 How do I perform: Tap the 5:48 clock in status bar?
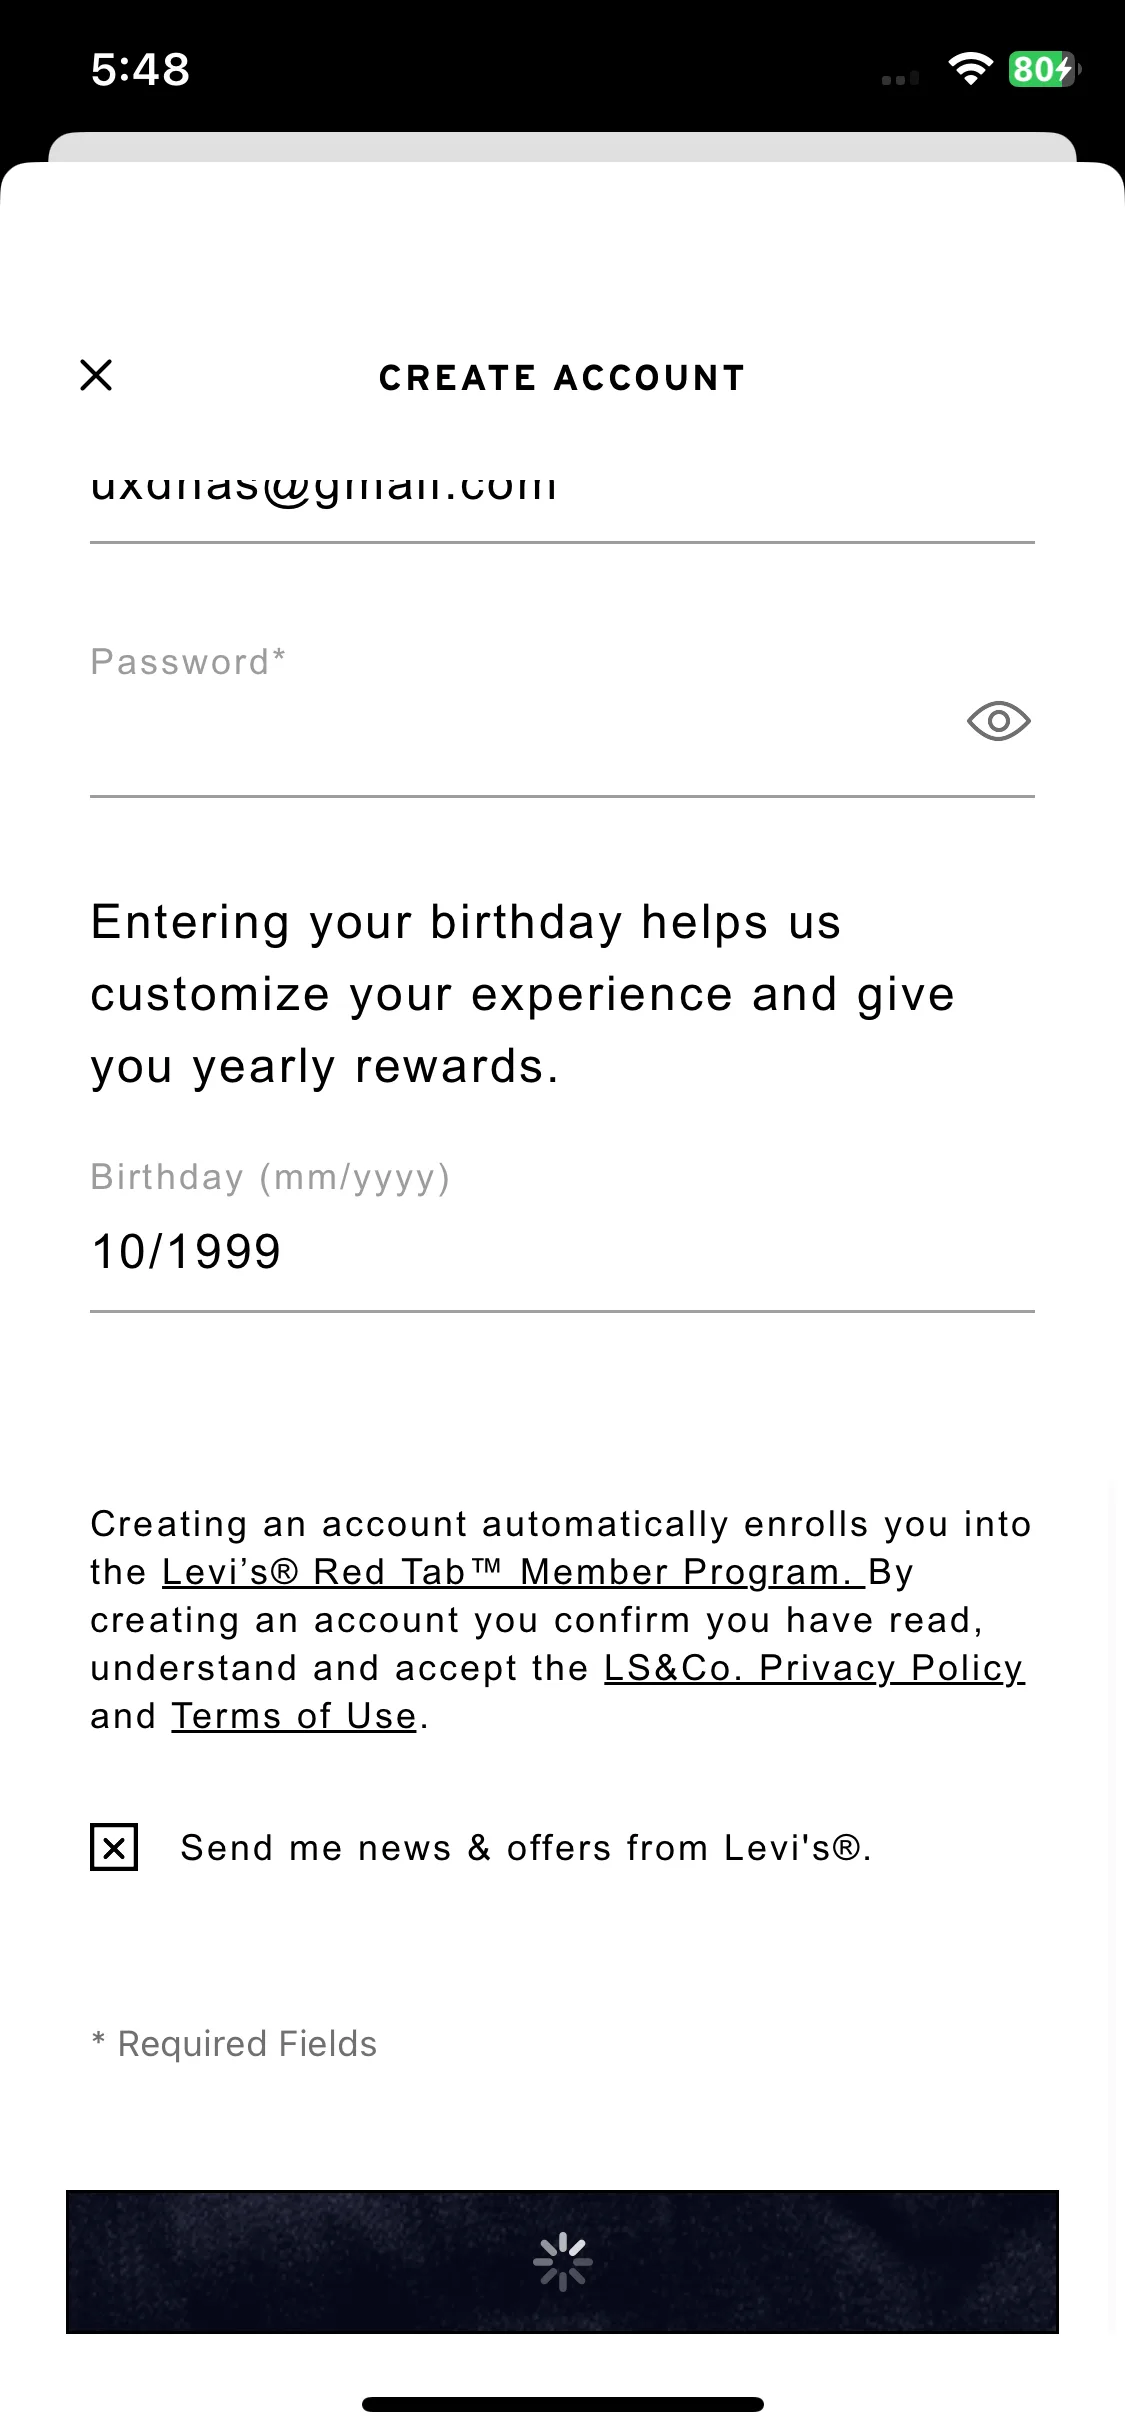point(140,69)
